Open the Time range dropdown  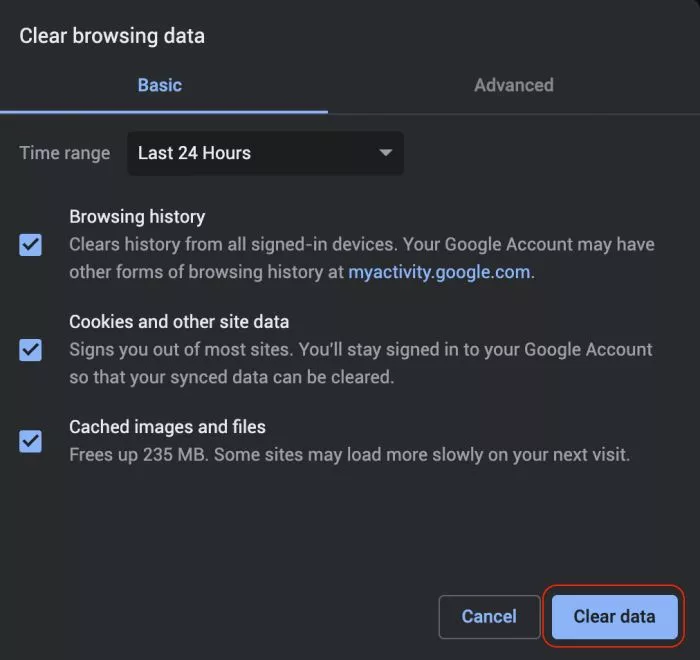[x=265, y=153]
